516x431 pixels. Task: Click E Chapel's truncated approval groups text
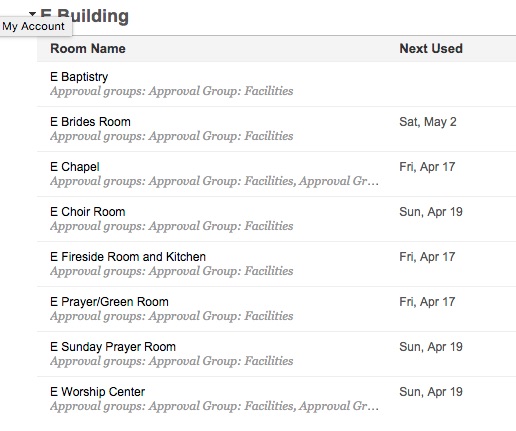pos(214,181)
